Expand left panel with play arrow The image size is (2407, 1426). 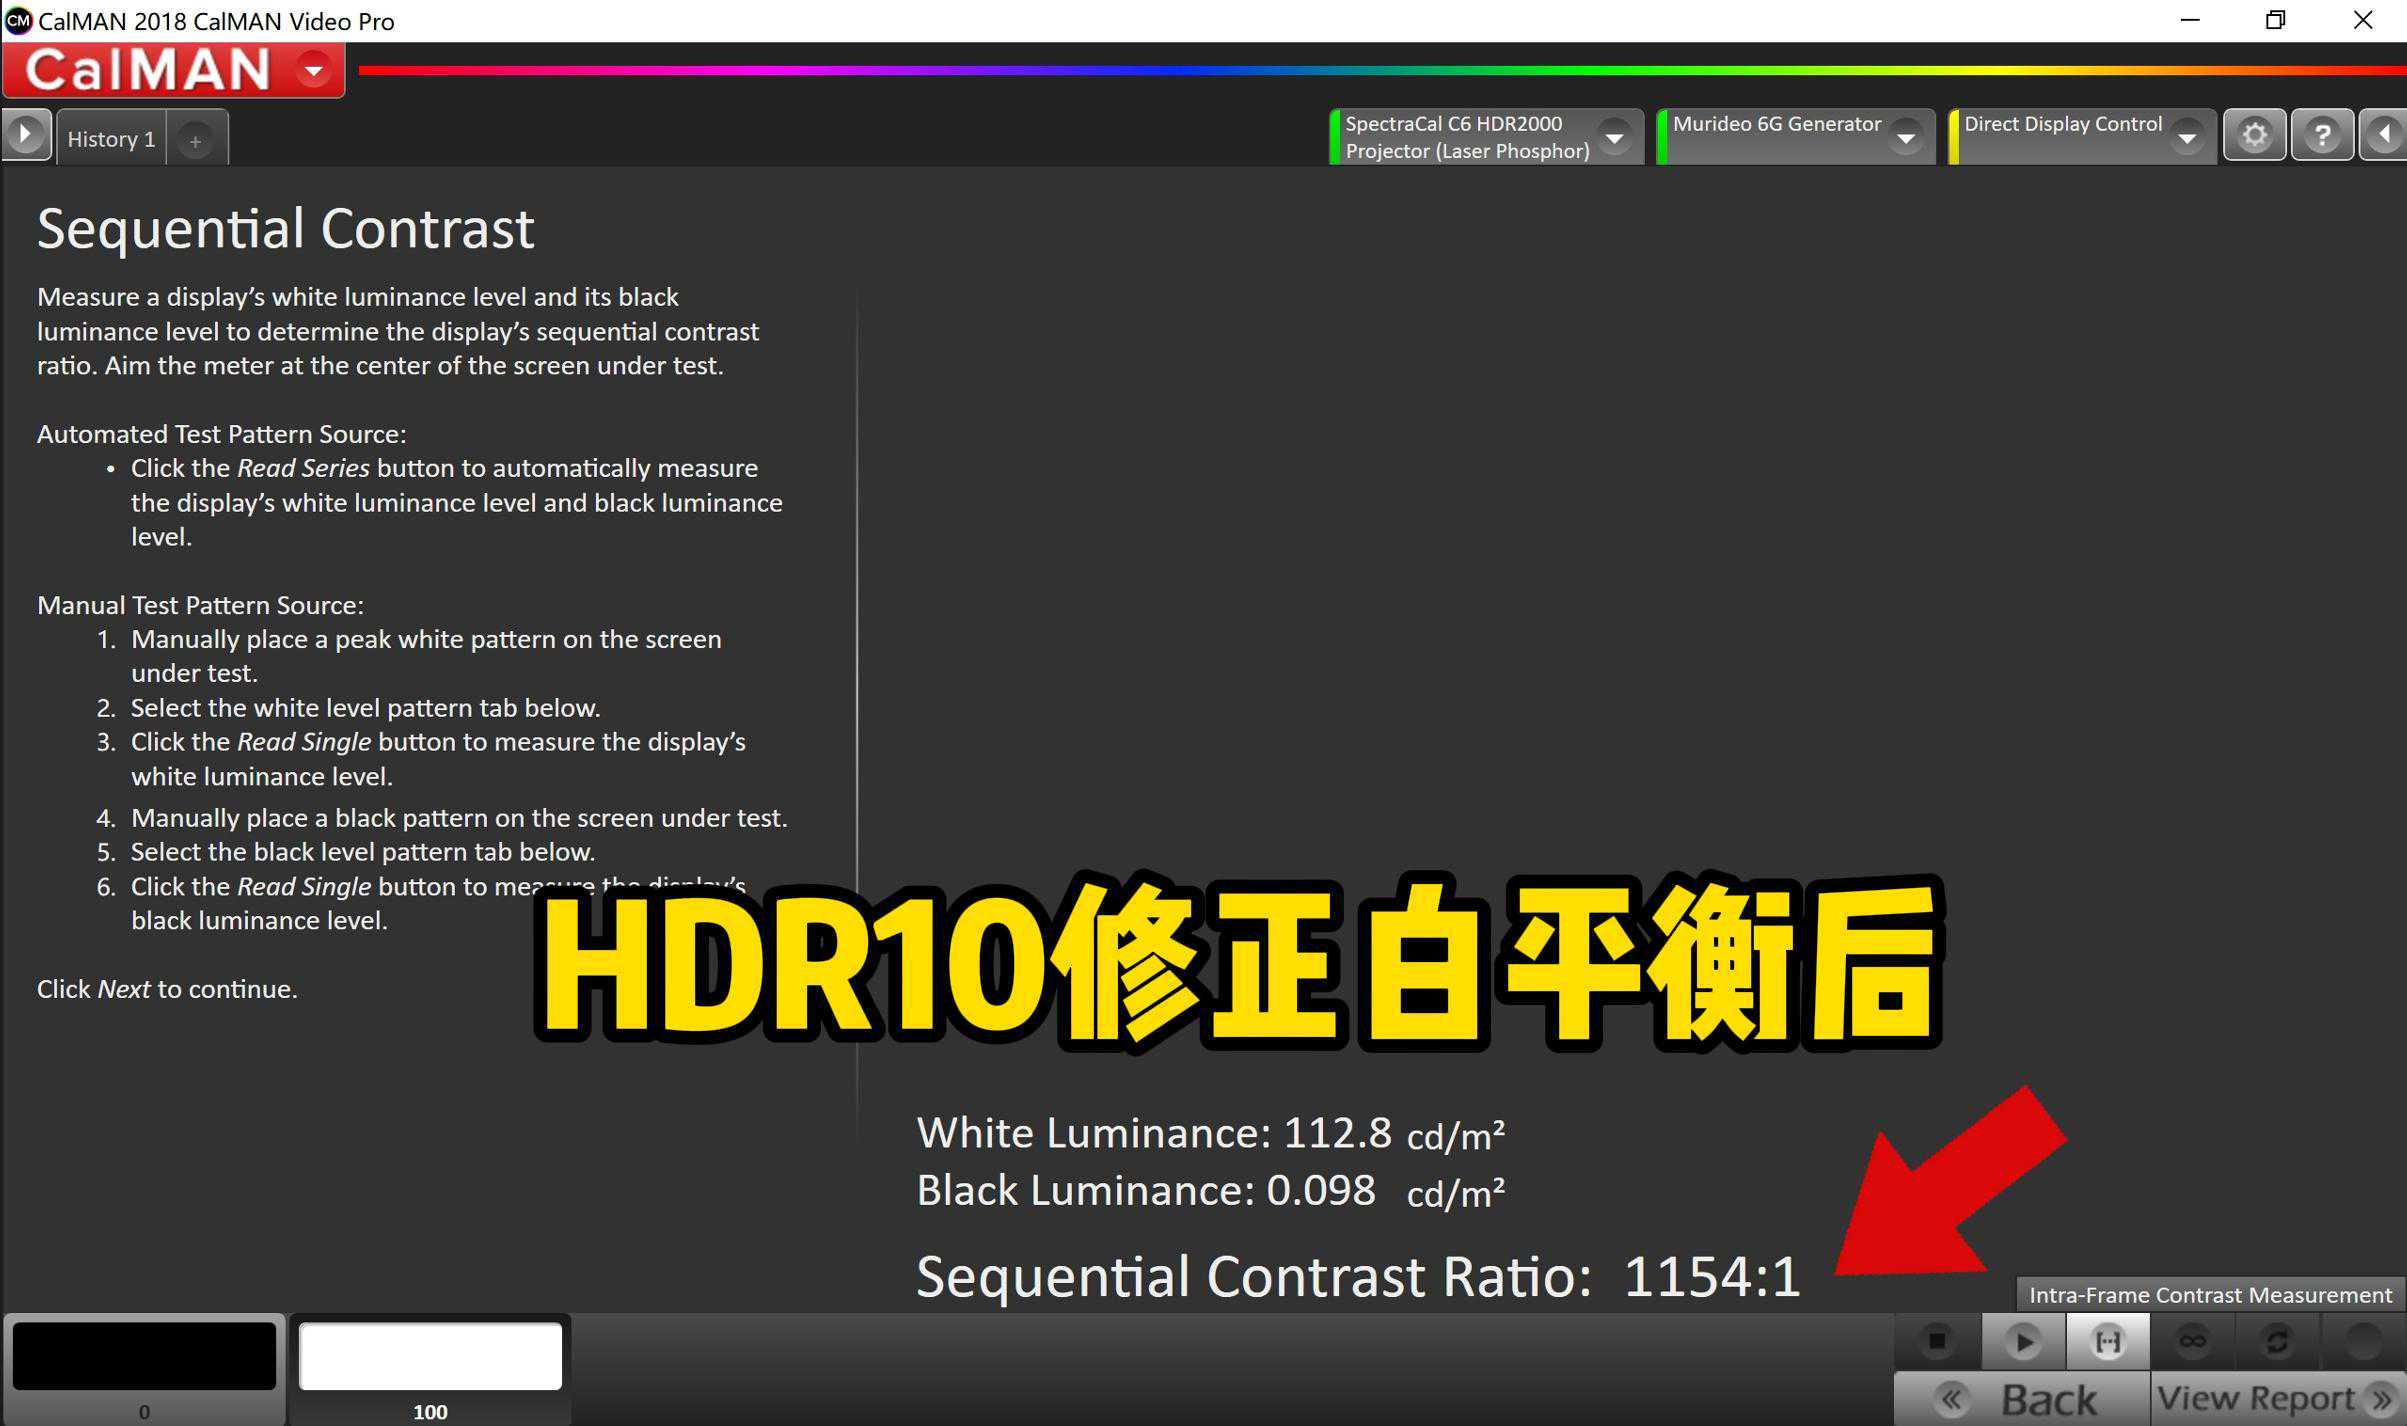click(x=26, y=134)
